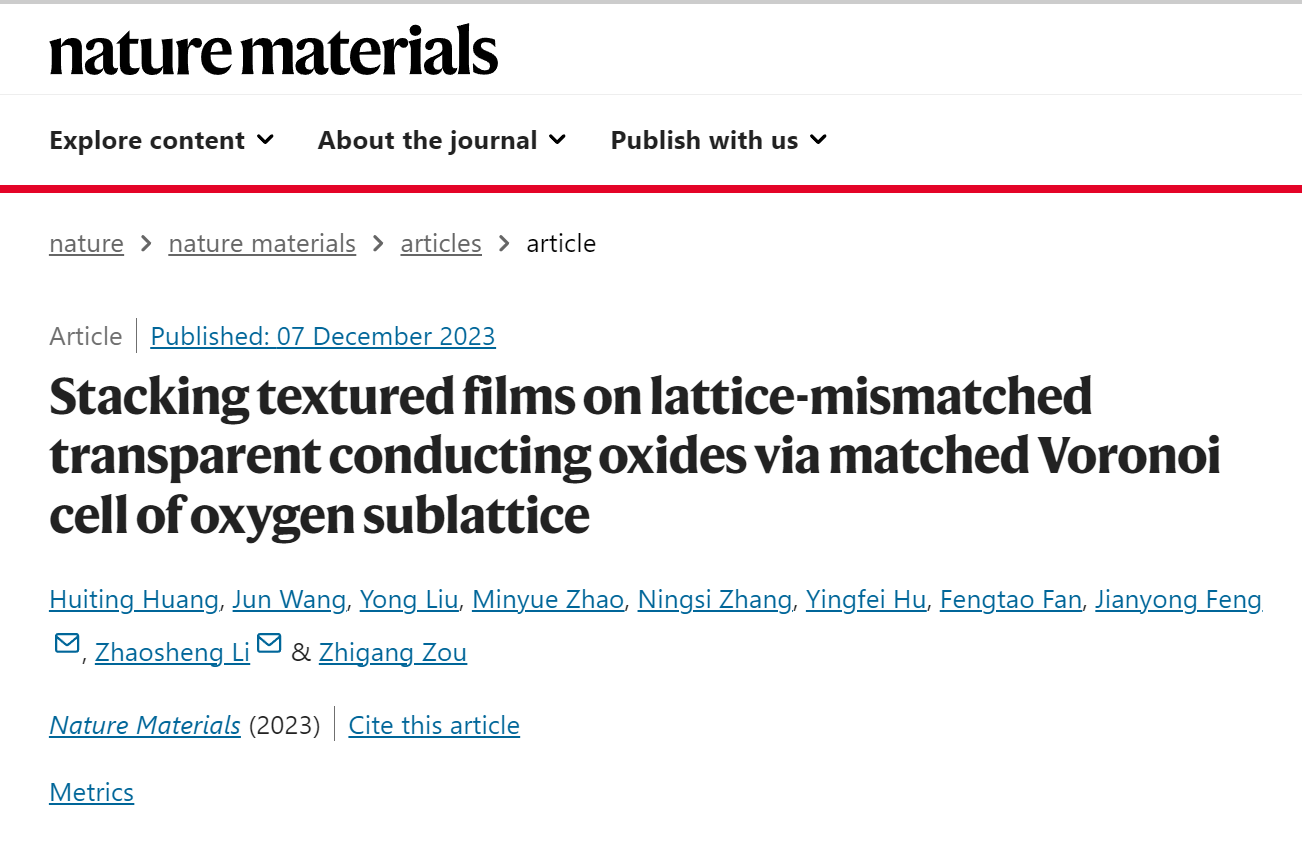Viewport: 1302px width, 846px height.
Task: Click the italic Nature Materials journal link
Action: 145,725
